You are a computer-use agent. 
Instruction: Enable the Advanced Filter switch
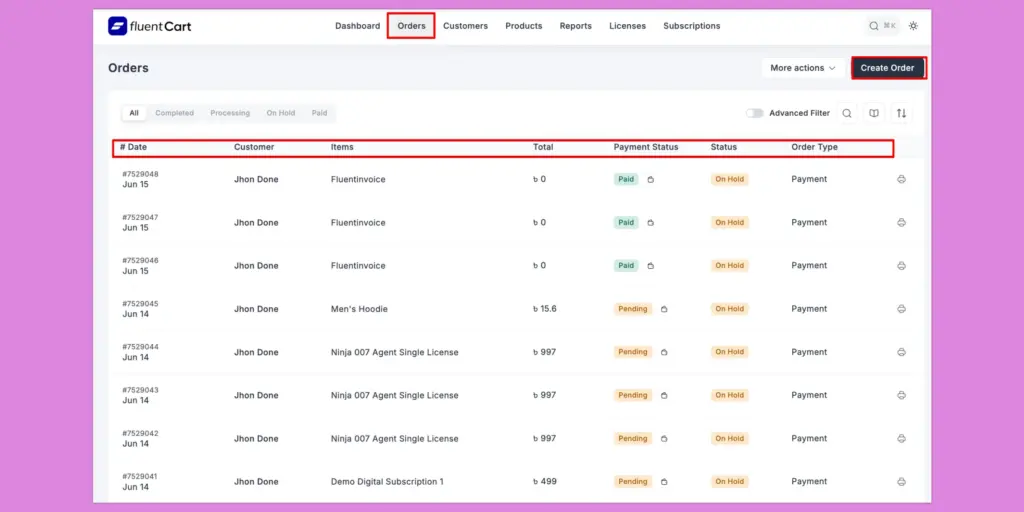pos(755,113)
